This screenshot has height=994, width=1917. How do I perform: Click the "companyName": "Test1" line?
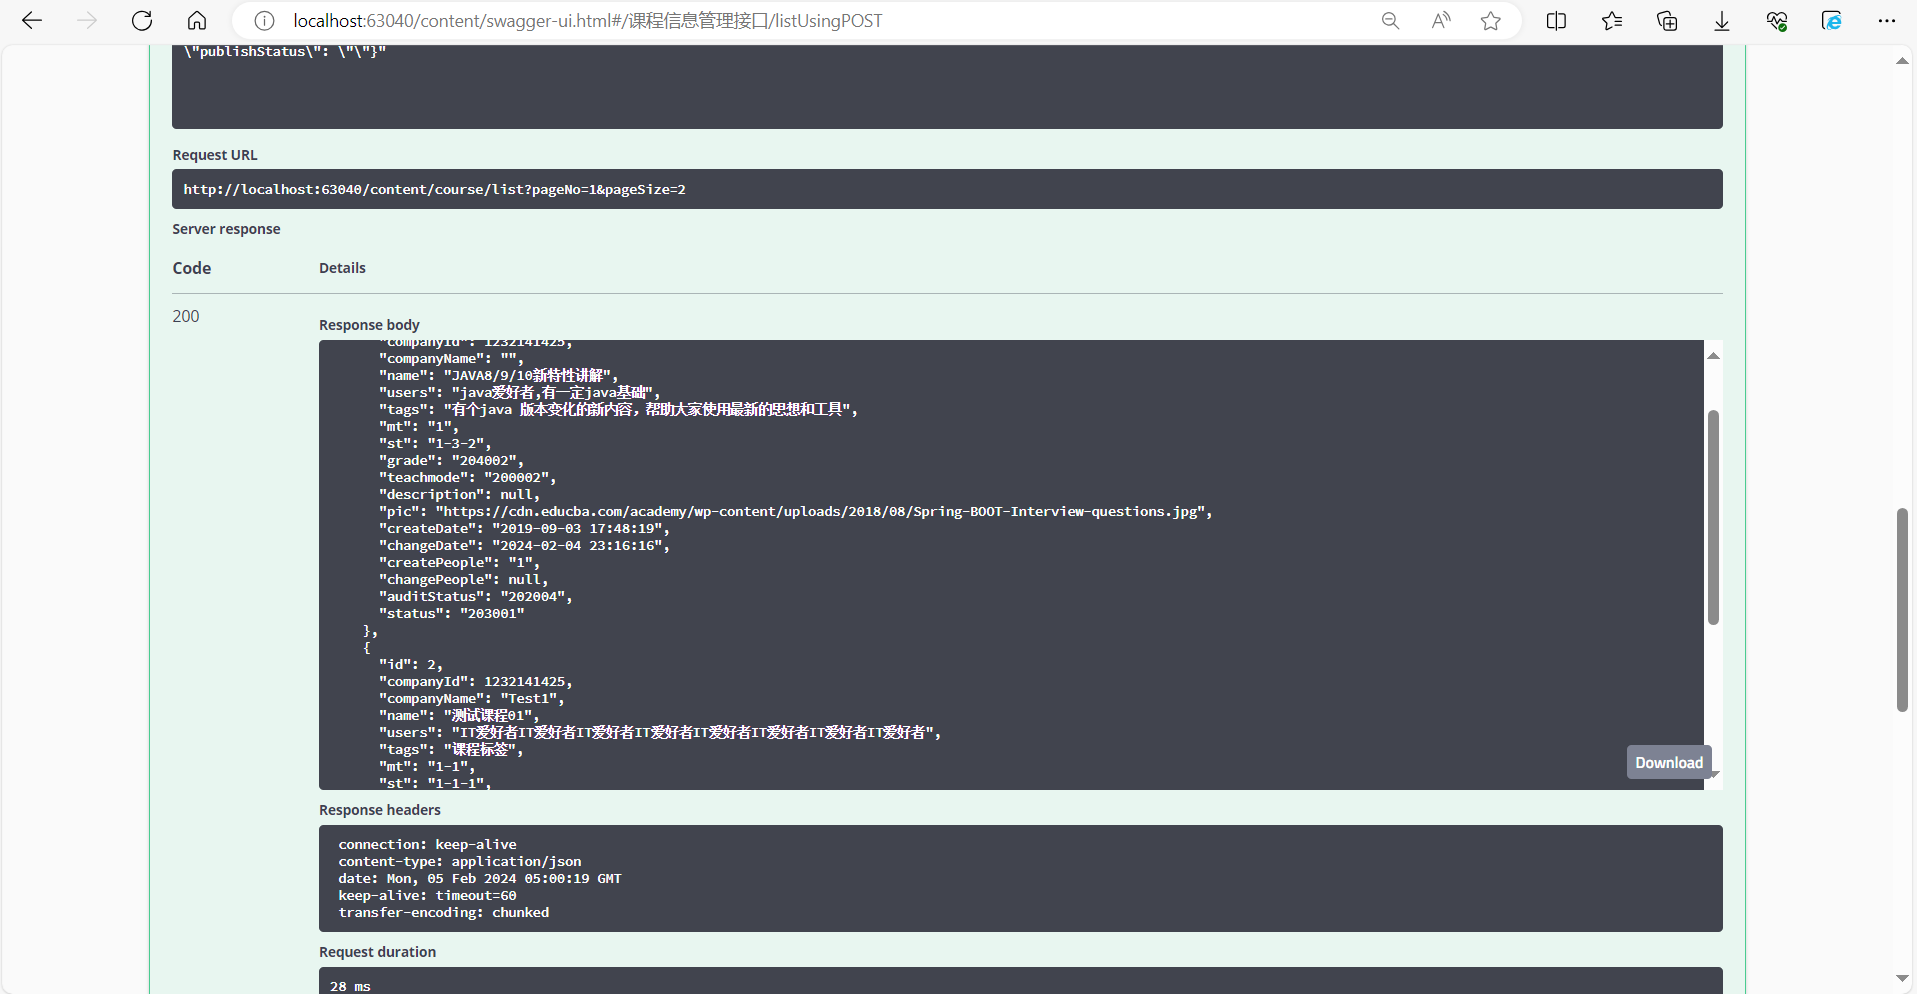[471, 698]
